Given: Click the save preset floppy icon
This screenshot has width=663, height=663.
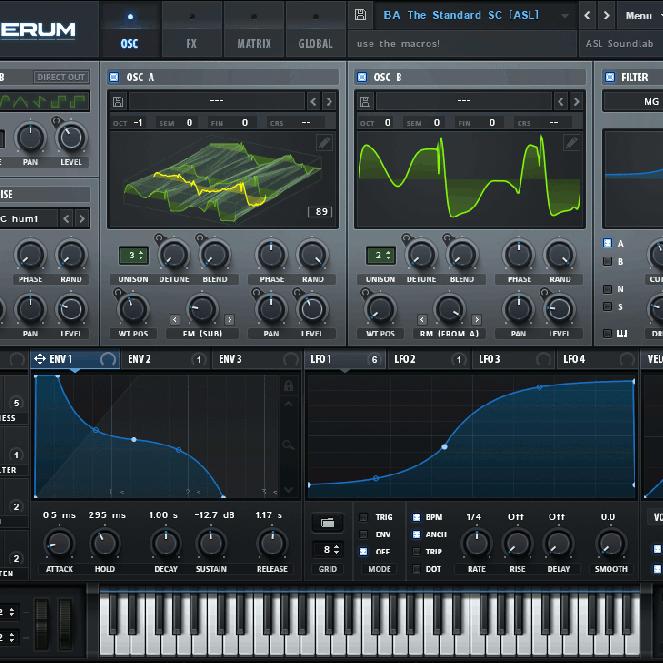Looking at the screenshot, I should tap(360, 15).
